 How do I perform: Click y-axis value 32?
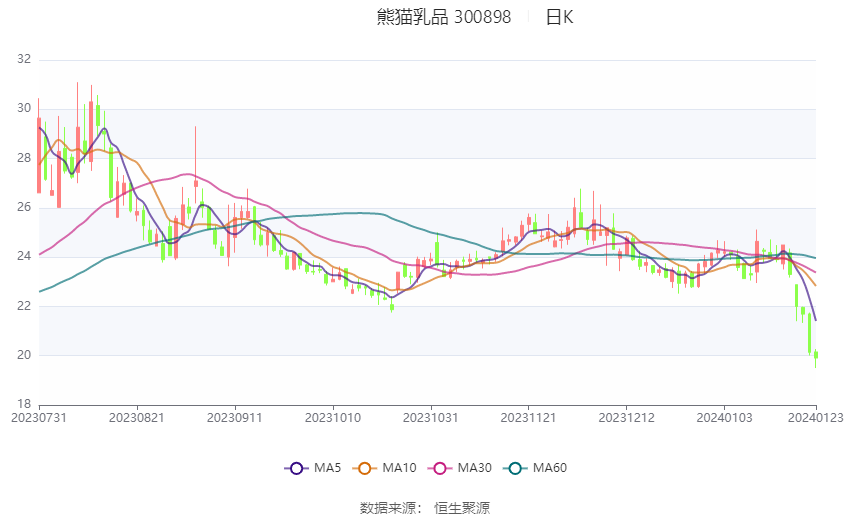tap(24, 59)
